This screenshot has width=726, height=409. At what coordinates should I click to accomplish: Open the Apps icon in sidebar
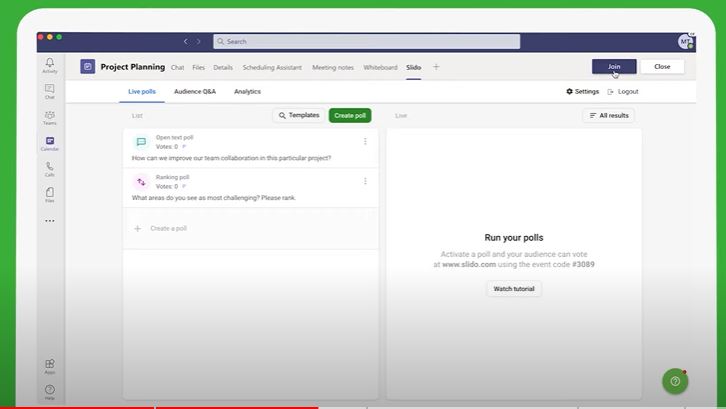[49, 367]
